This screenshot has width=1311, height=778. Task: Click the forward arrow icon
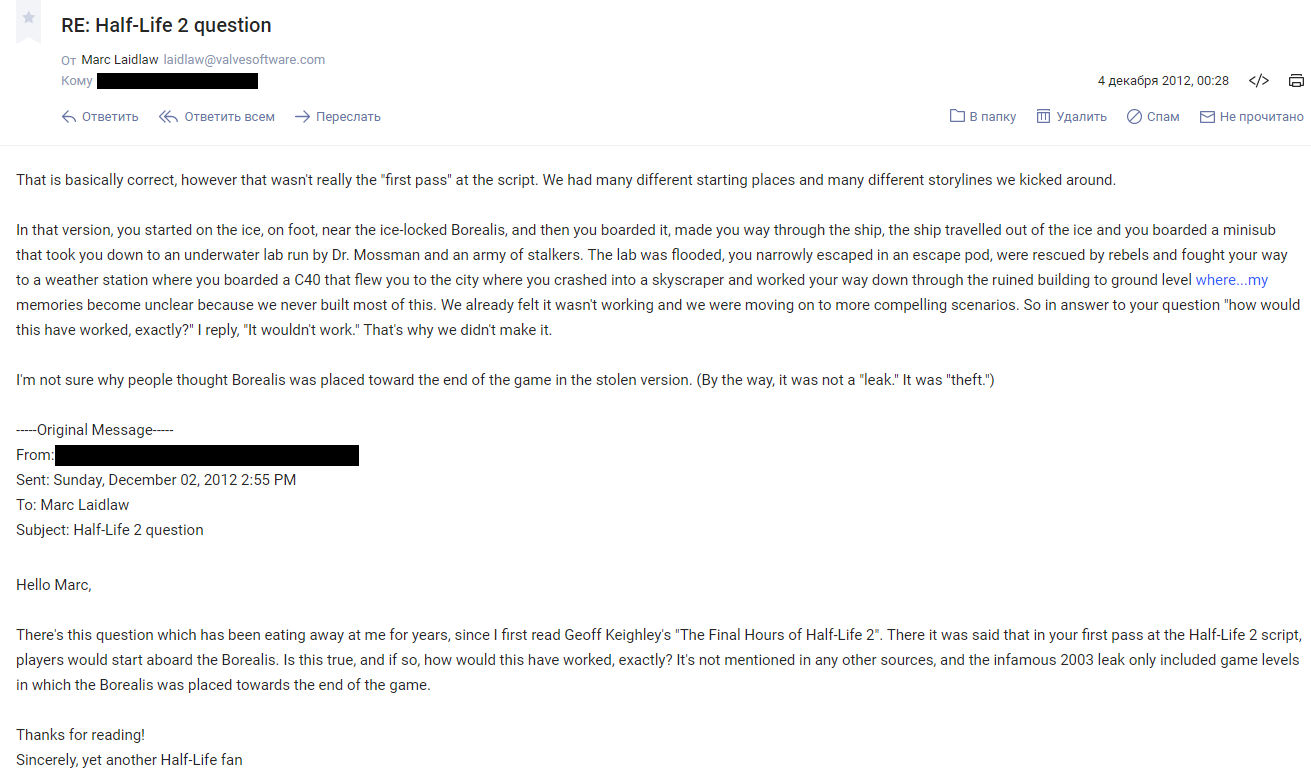[302, 117]
